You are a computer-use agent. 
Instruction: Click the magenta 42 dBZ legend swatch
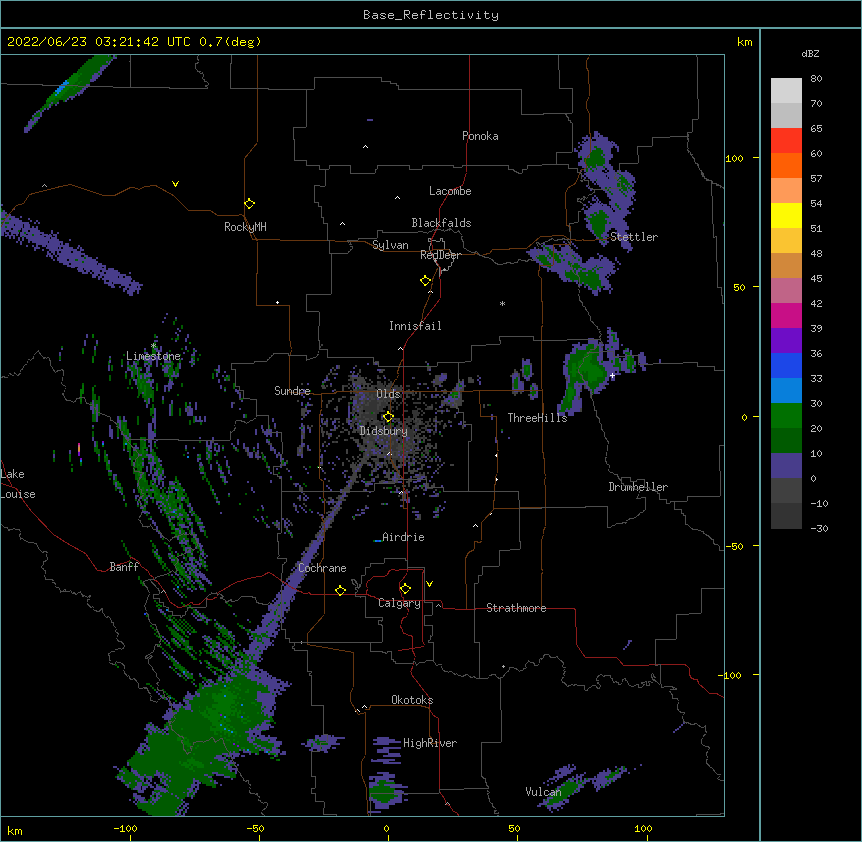point(786,315)
